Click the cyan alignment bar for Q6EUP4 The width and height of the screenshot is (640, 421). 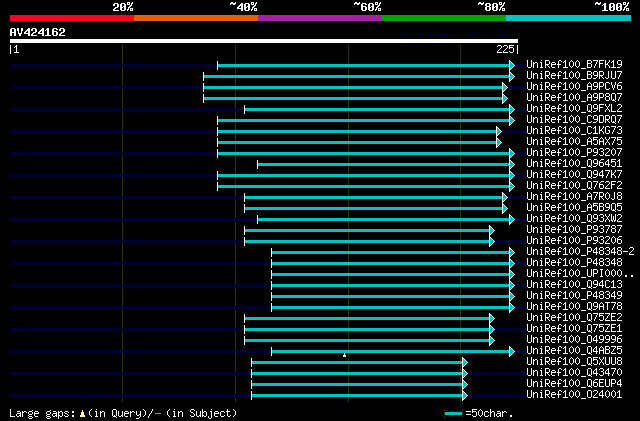360,385
